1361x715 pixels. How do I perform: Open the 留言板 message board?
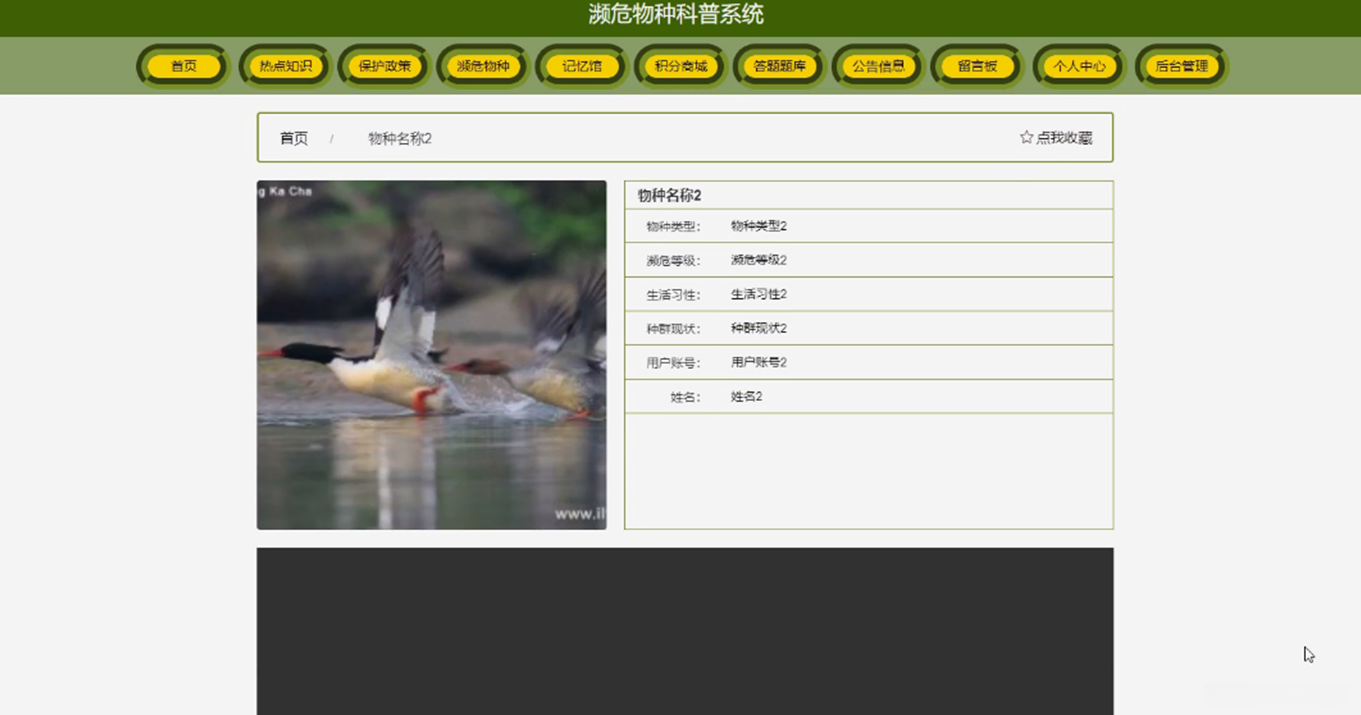[977, 66]
